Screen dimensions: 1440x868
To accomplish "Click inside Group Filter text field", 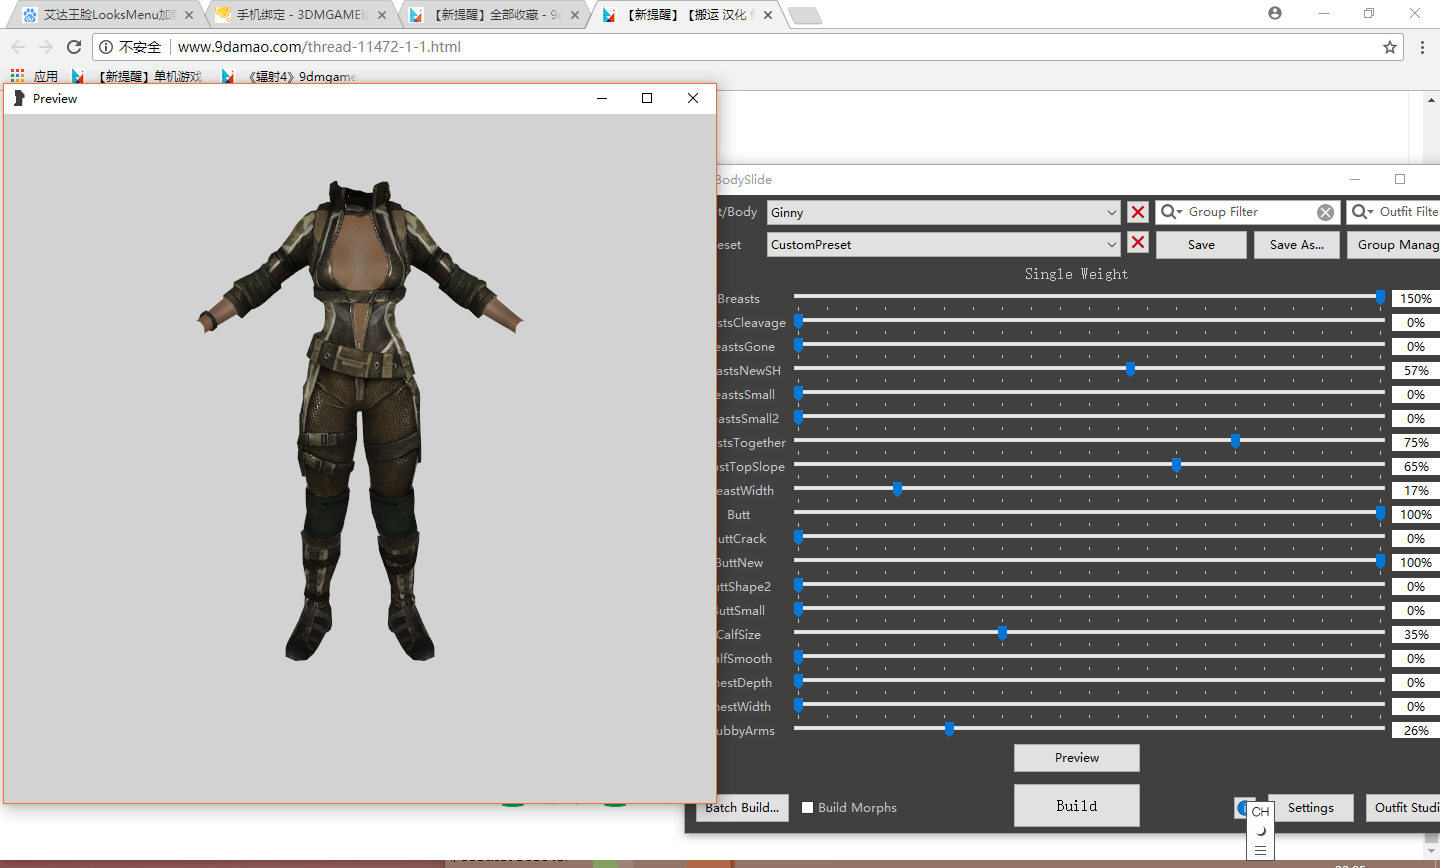I will pyautogui.click(x=1250, y=212).
